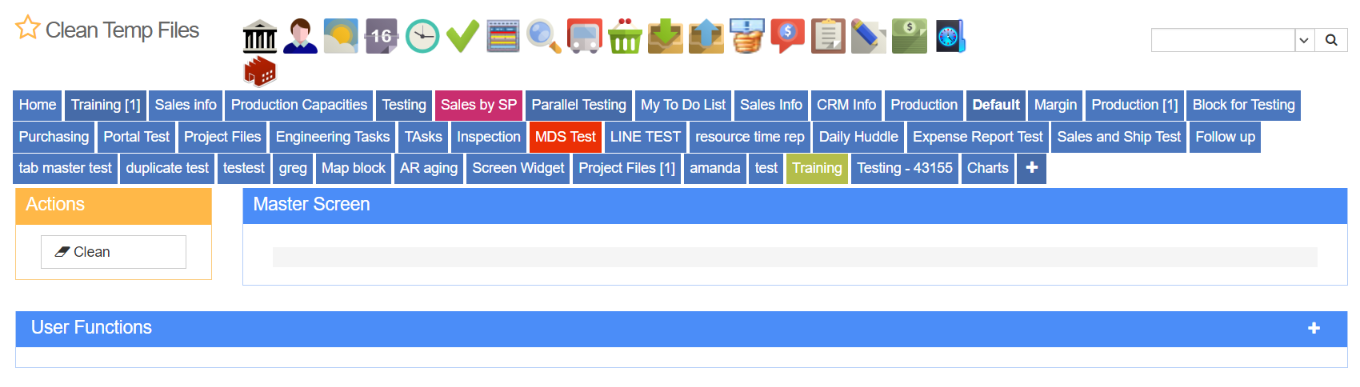Open the user profile person icon
1360x387 pixels.
click(x=300, y=37)
